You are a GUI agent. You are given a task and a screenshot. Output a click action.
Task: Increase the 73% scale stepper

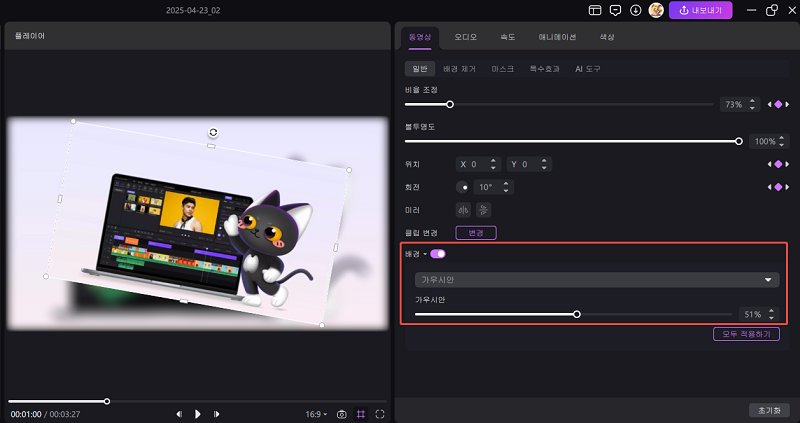[x=753, y=102]
